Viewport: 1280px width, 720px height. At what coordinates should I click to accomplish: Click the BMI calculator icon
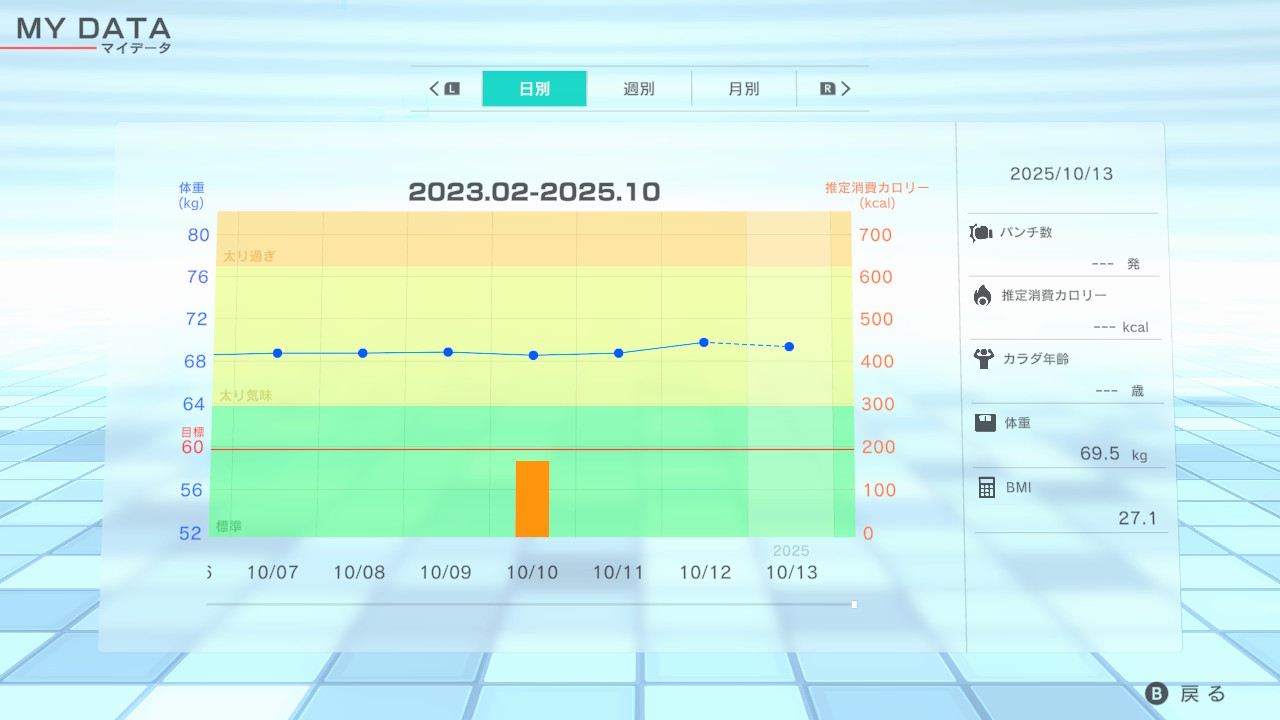987,487
